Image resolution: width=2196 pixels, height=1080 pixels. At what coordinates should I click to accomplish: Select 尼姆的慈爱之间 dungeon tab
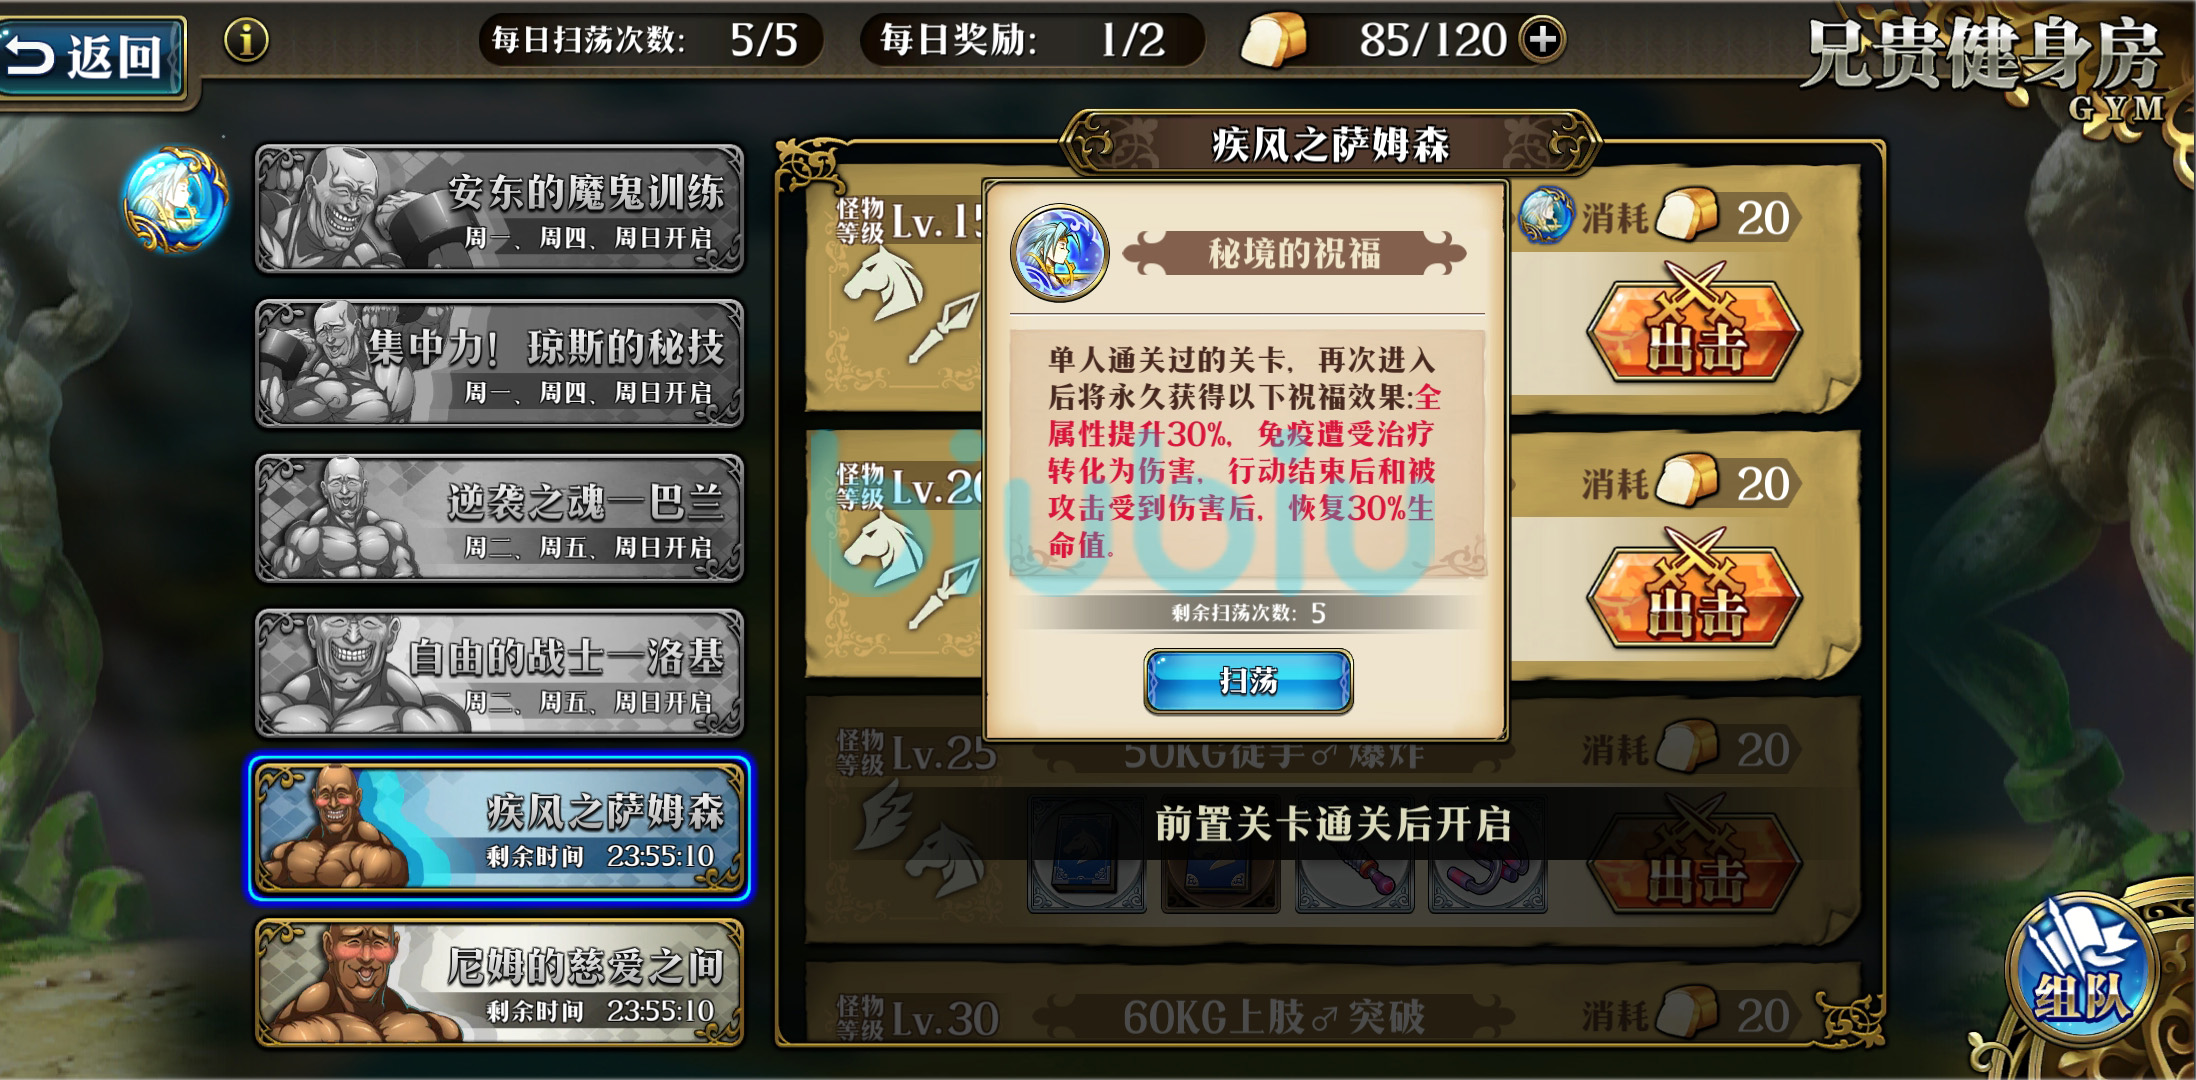[x=499, y=983]
